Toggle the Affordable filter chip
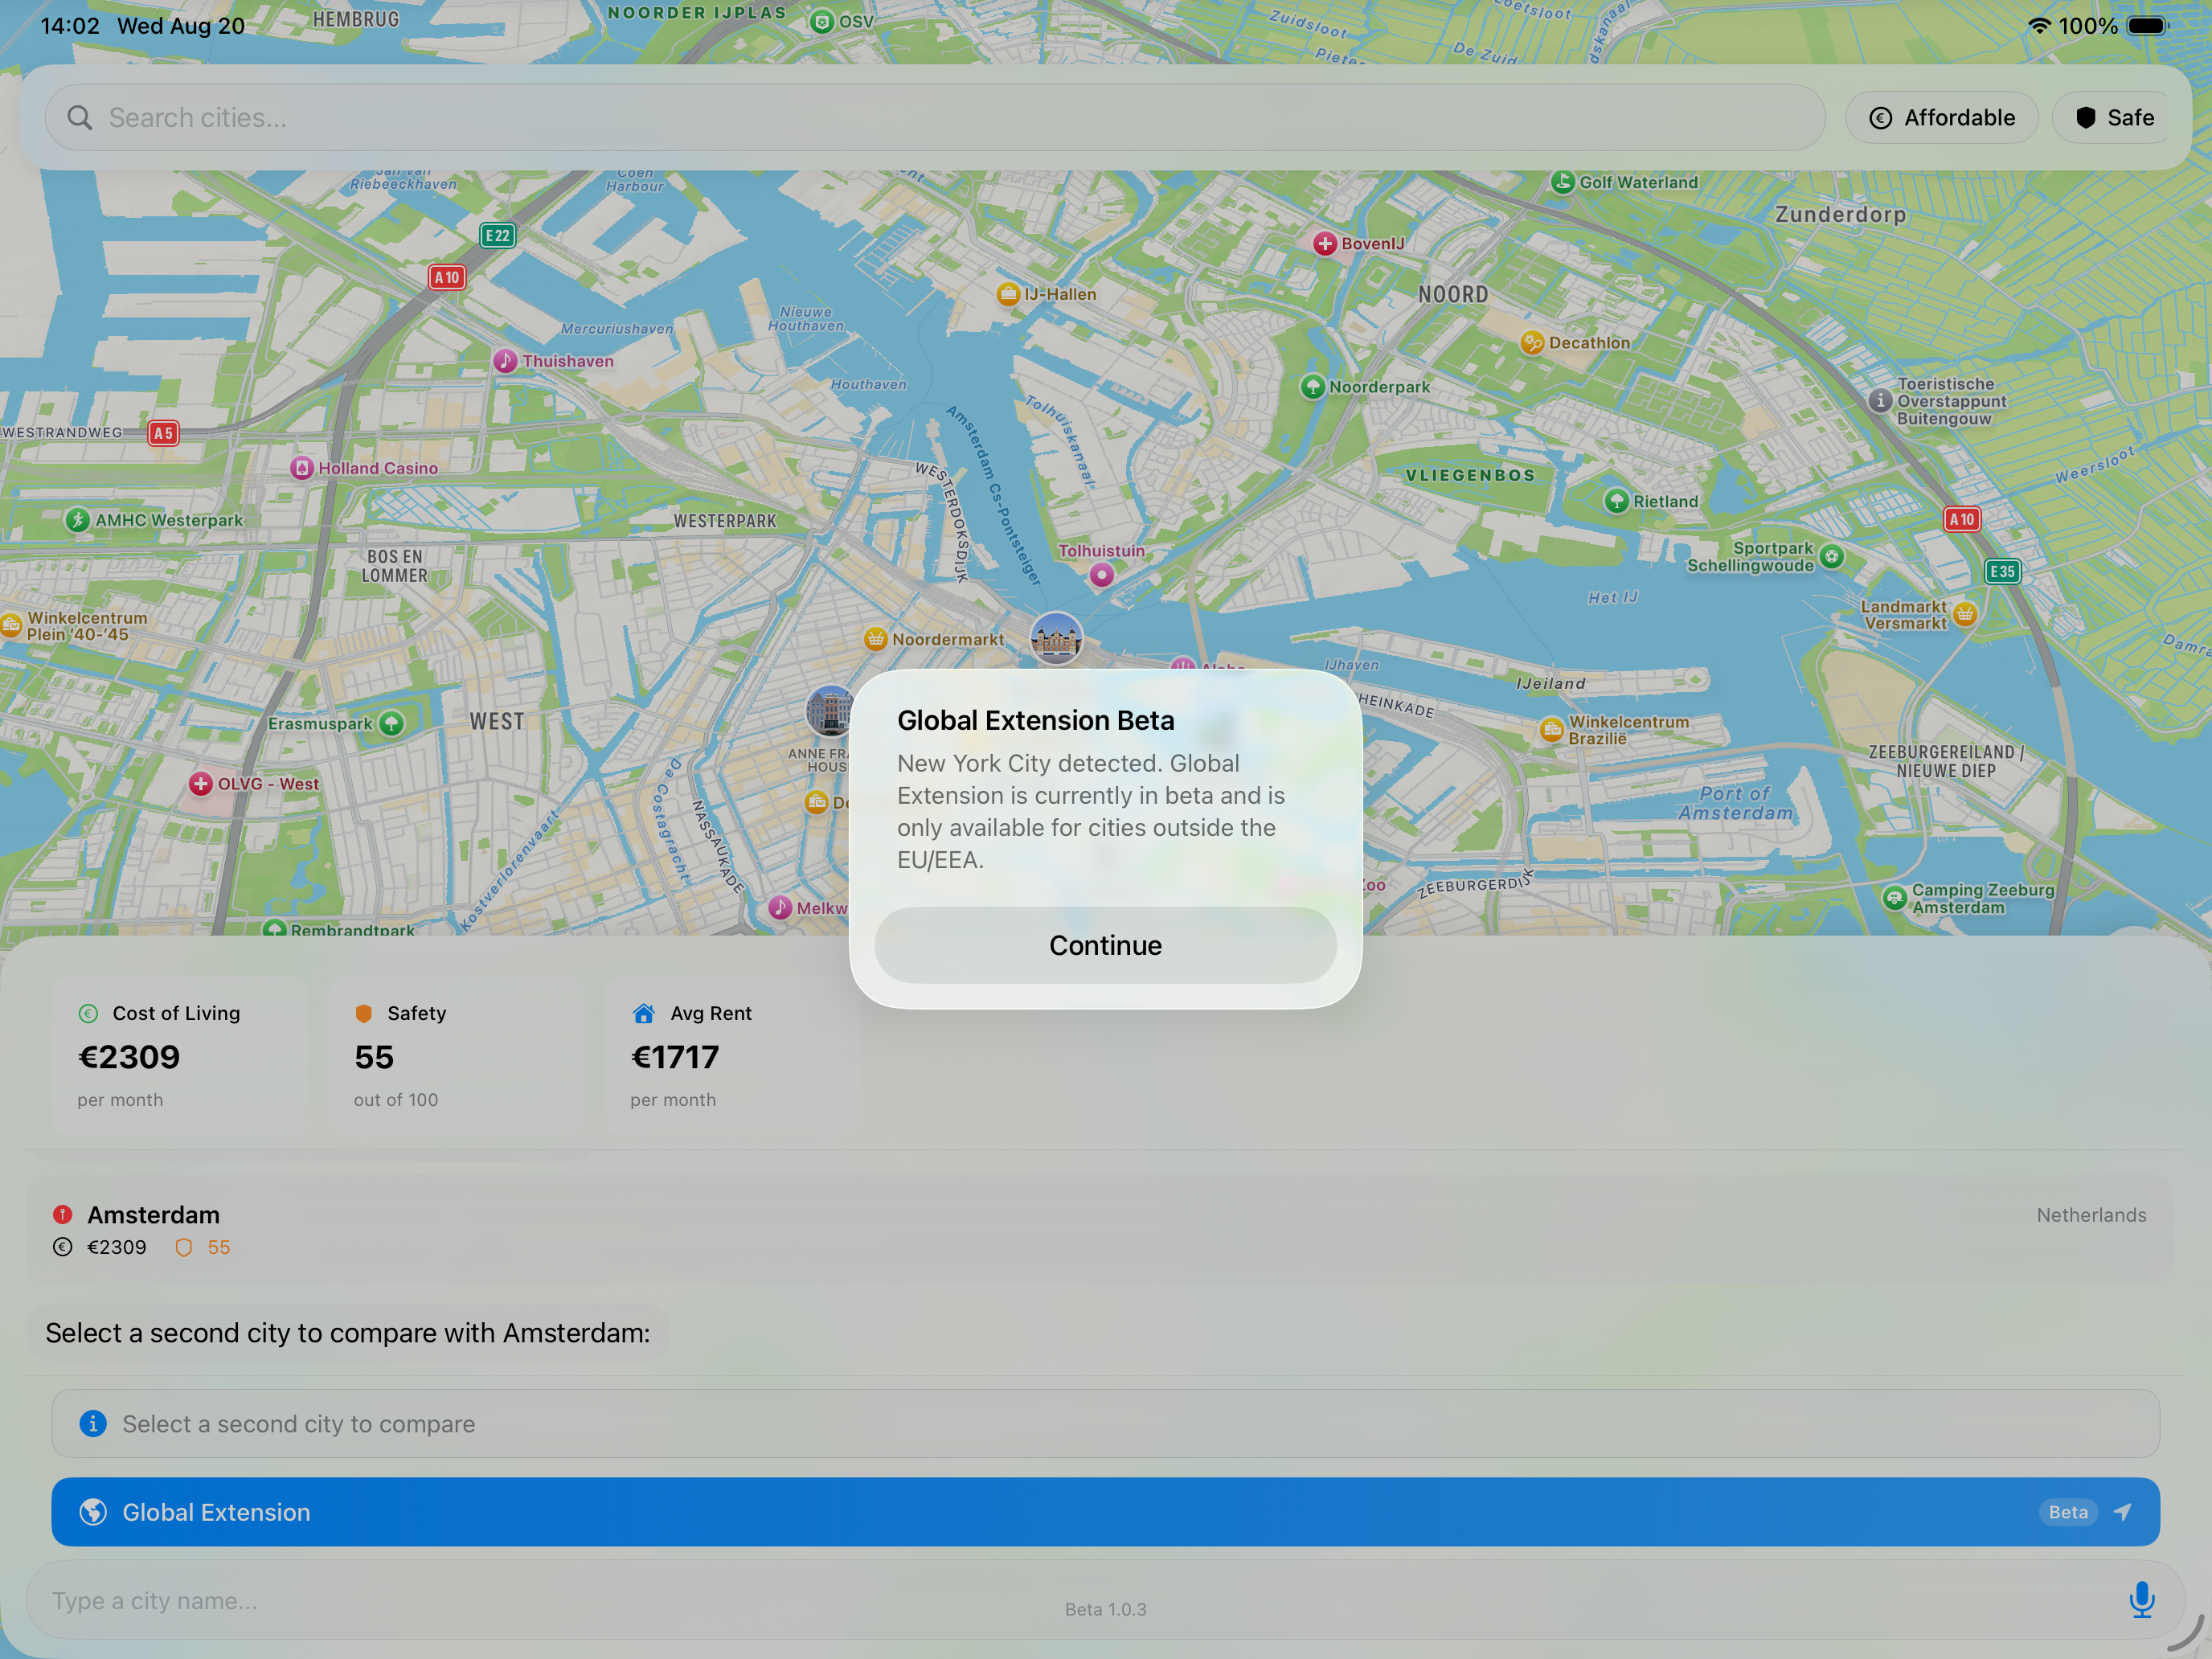The width and height of the screenshot is (2212, 1659). [1942, 118]
